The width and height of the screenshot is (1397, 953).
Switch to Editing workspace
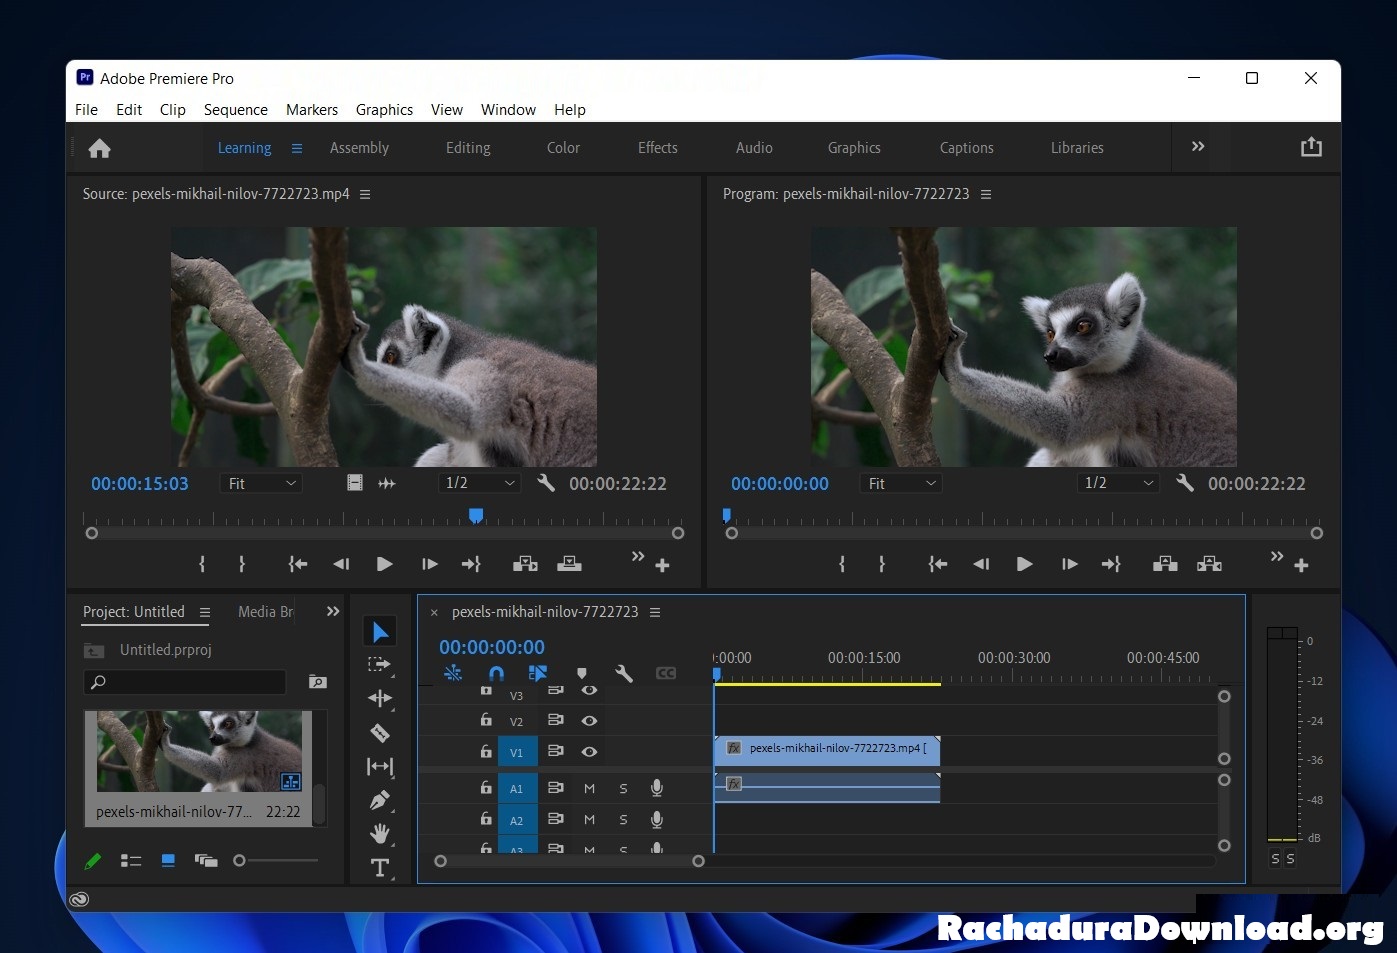[x=468, y=148]
